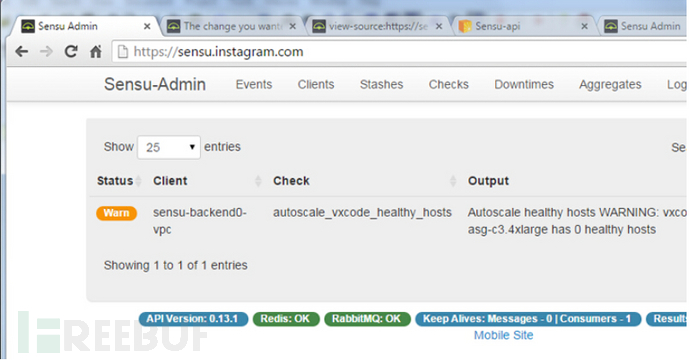Switch to the Sensu-api tab

pos(524,26)
